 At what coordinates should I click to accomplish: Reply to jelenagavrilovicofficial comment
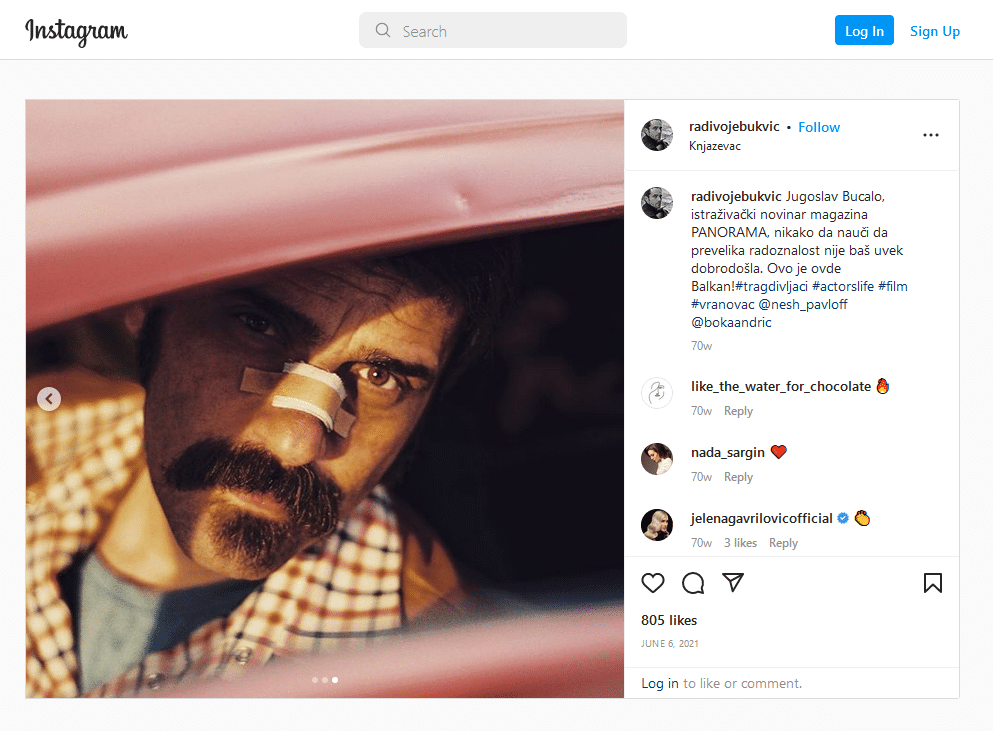pyautogui.click(x=783, y=543)
